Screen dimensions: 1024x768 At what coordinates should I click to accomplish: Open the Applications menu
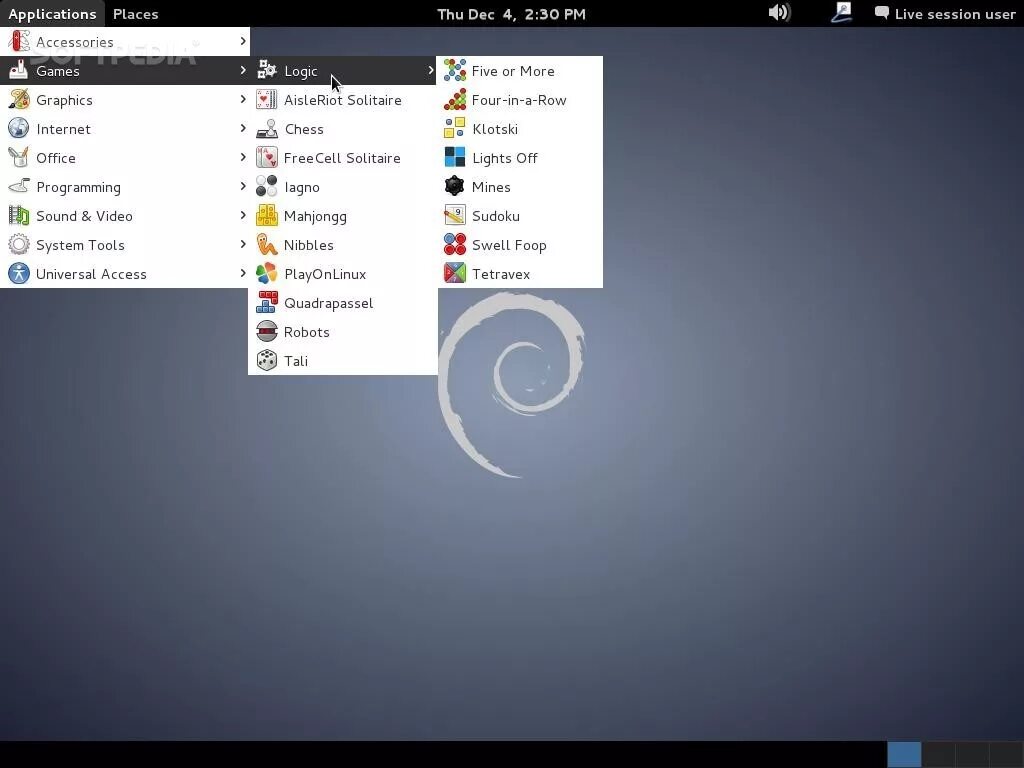(52, 14)
